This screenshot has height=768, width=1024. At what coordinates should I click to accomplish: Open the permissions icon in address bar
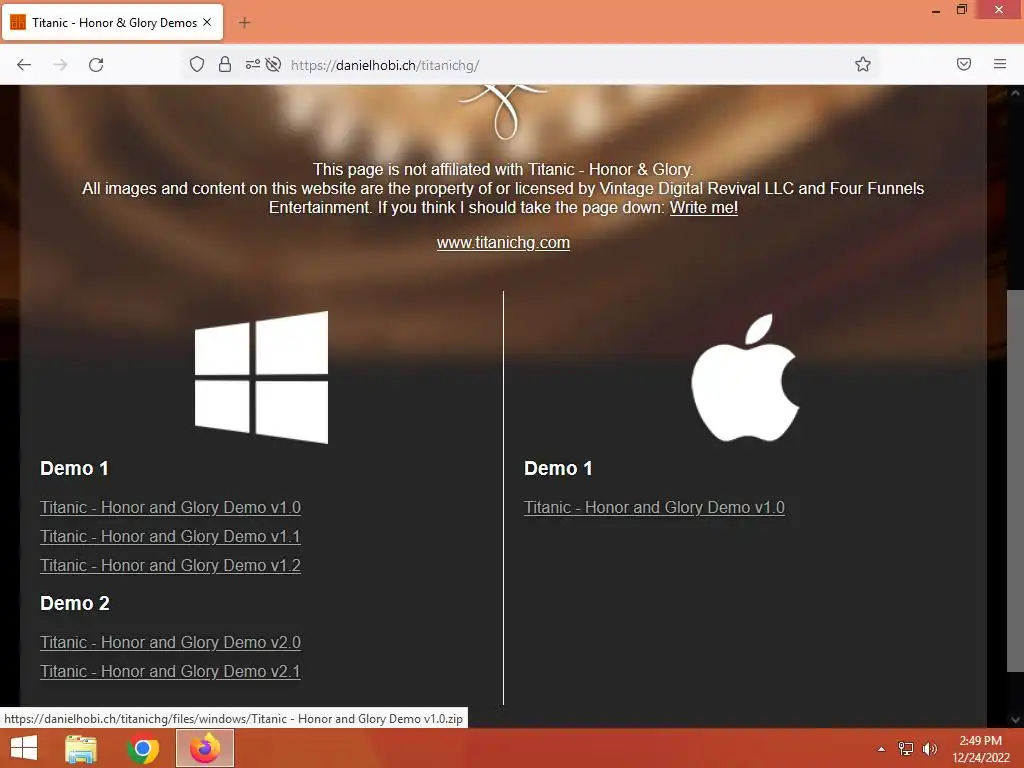pos(252,64)
